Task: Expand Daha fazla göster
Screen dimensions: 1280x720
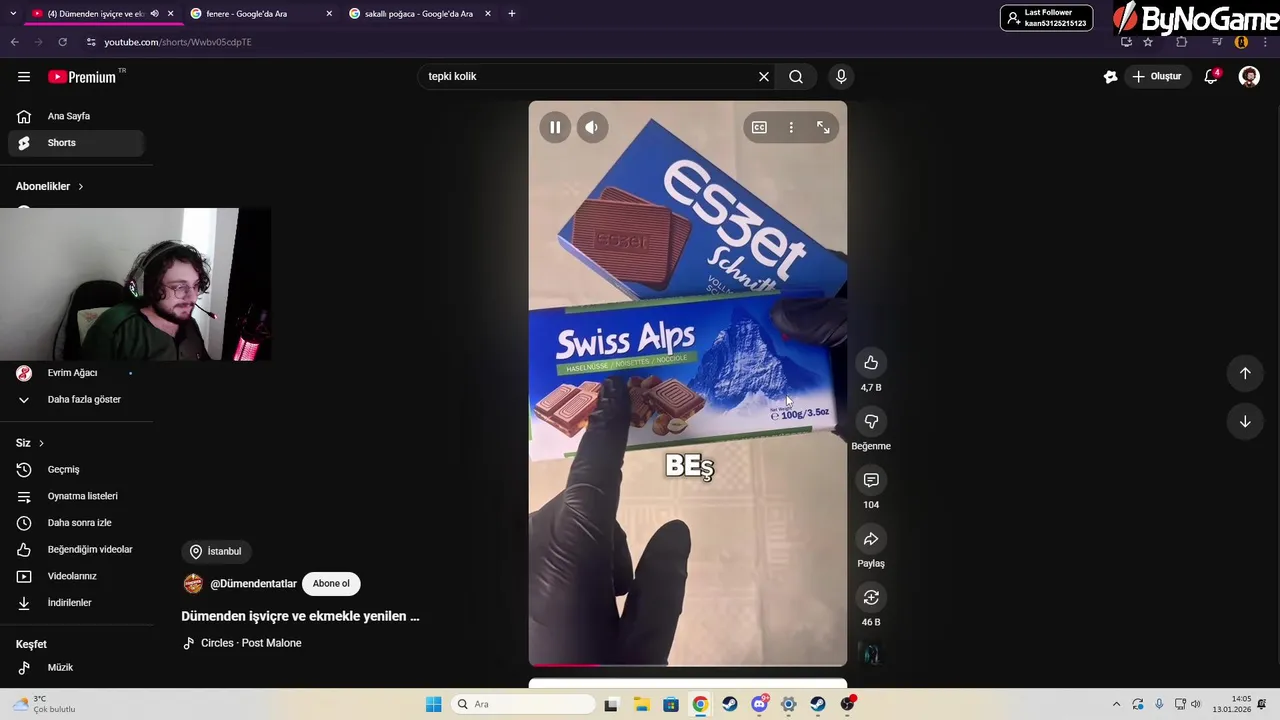Action: click(76, 400)
